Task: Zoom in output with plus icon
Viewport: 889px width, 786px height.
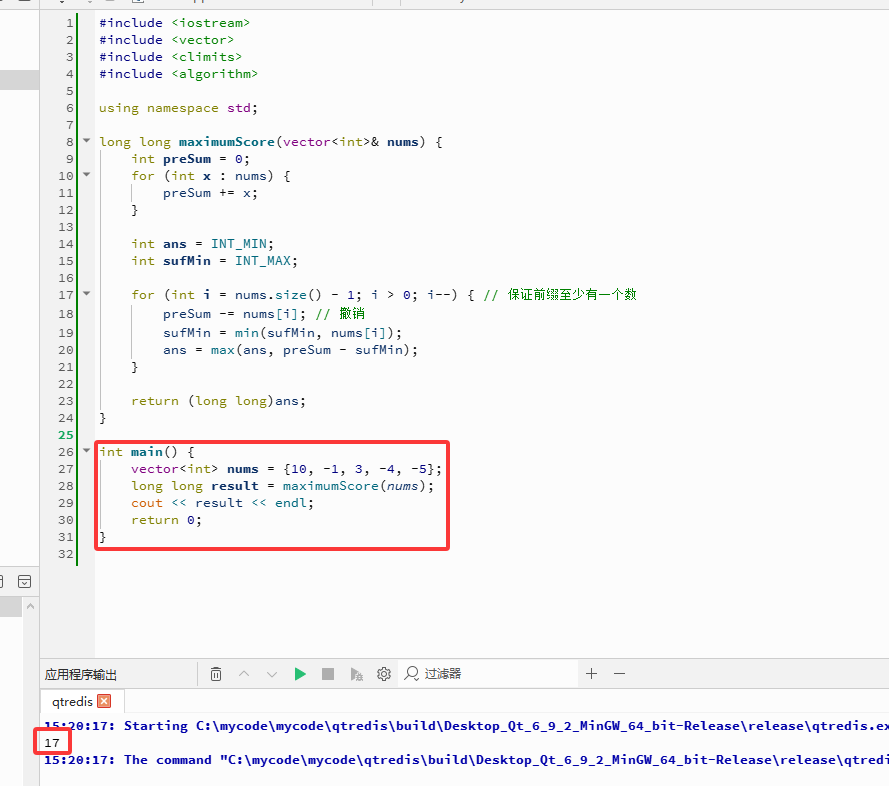Action: [x=591, y=673]
